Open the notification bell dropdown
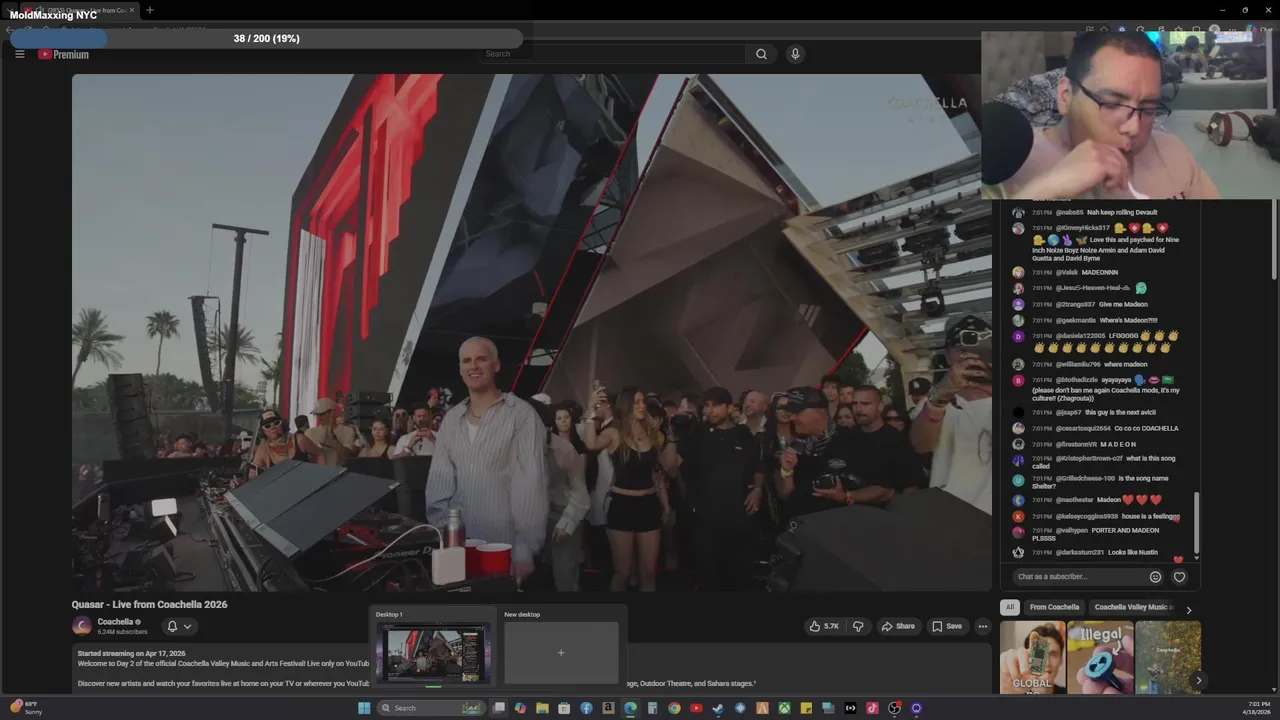This screenshot has height=720, width=1280. coord(179,626)
